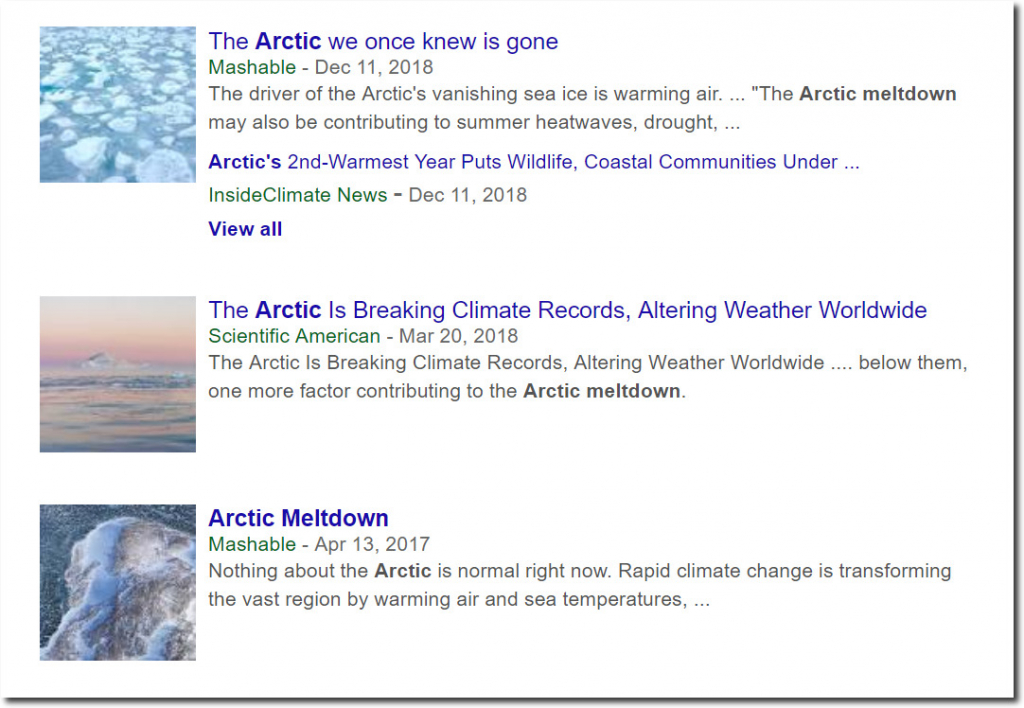
Task: Click the Apr 13, 2017 date text
Action: click(x=372, y=544)
